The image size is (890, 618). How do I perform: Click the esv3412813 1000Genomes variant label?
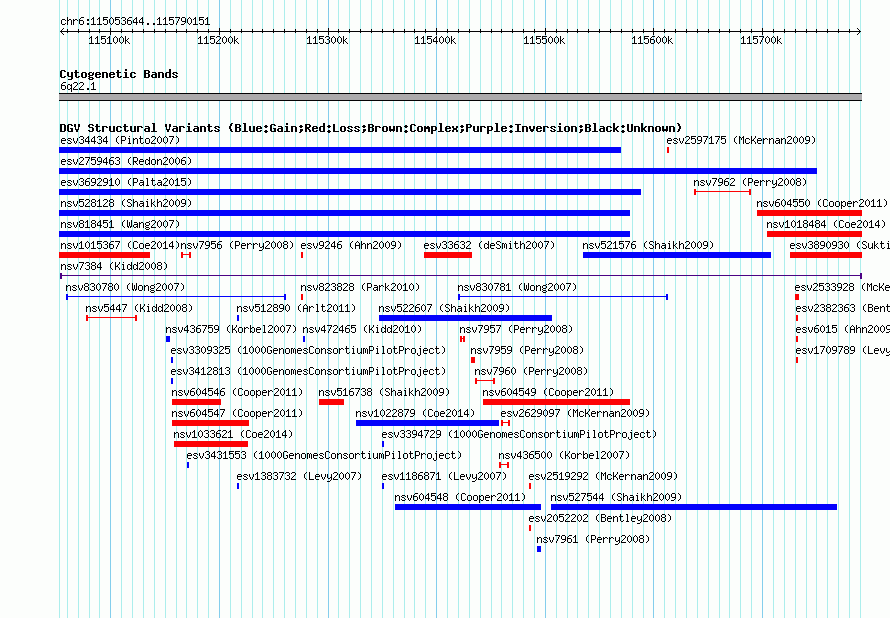(308, 371)
